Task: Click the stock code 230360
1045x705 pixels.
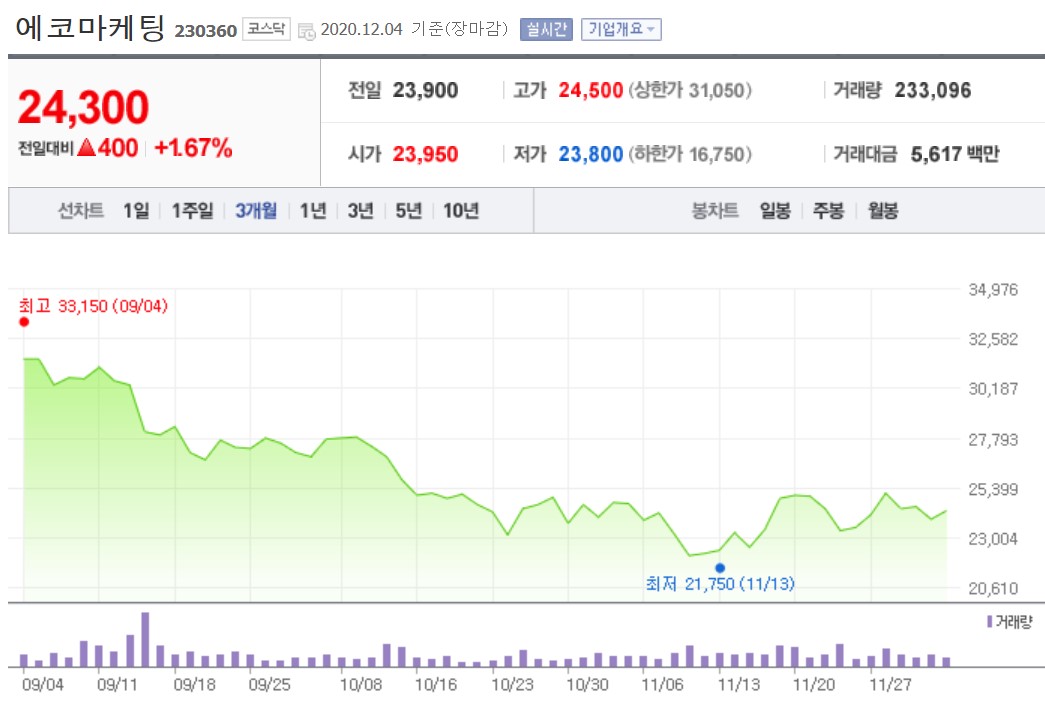Action: coord(205,31)
